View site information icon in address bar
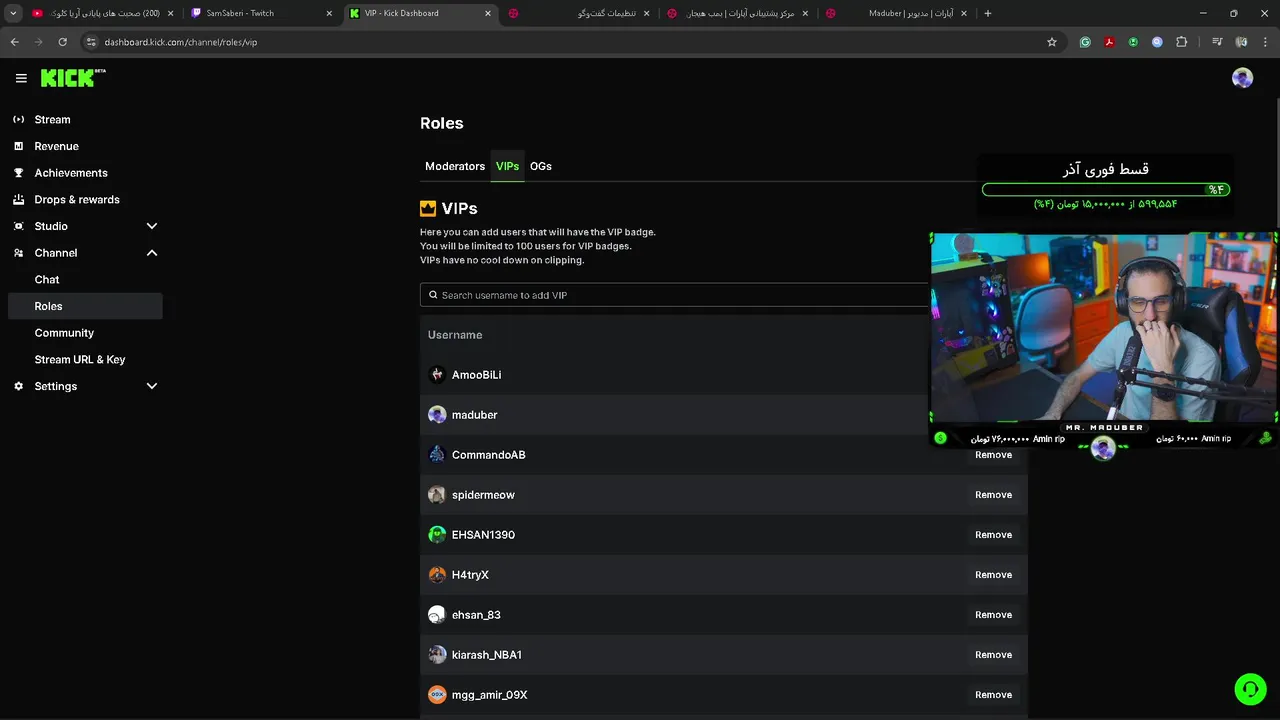Screen dimensions: 1280x720 [x=91, y=42]
